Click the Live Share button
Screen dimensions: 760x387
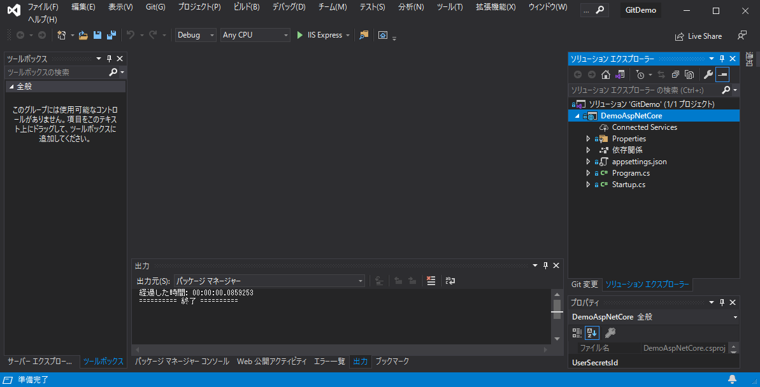[x=698, y=36]
